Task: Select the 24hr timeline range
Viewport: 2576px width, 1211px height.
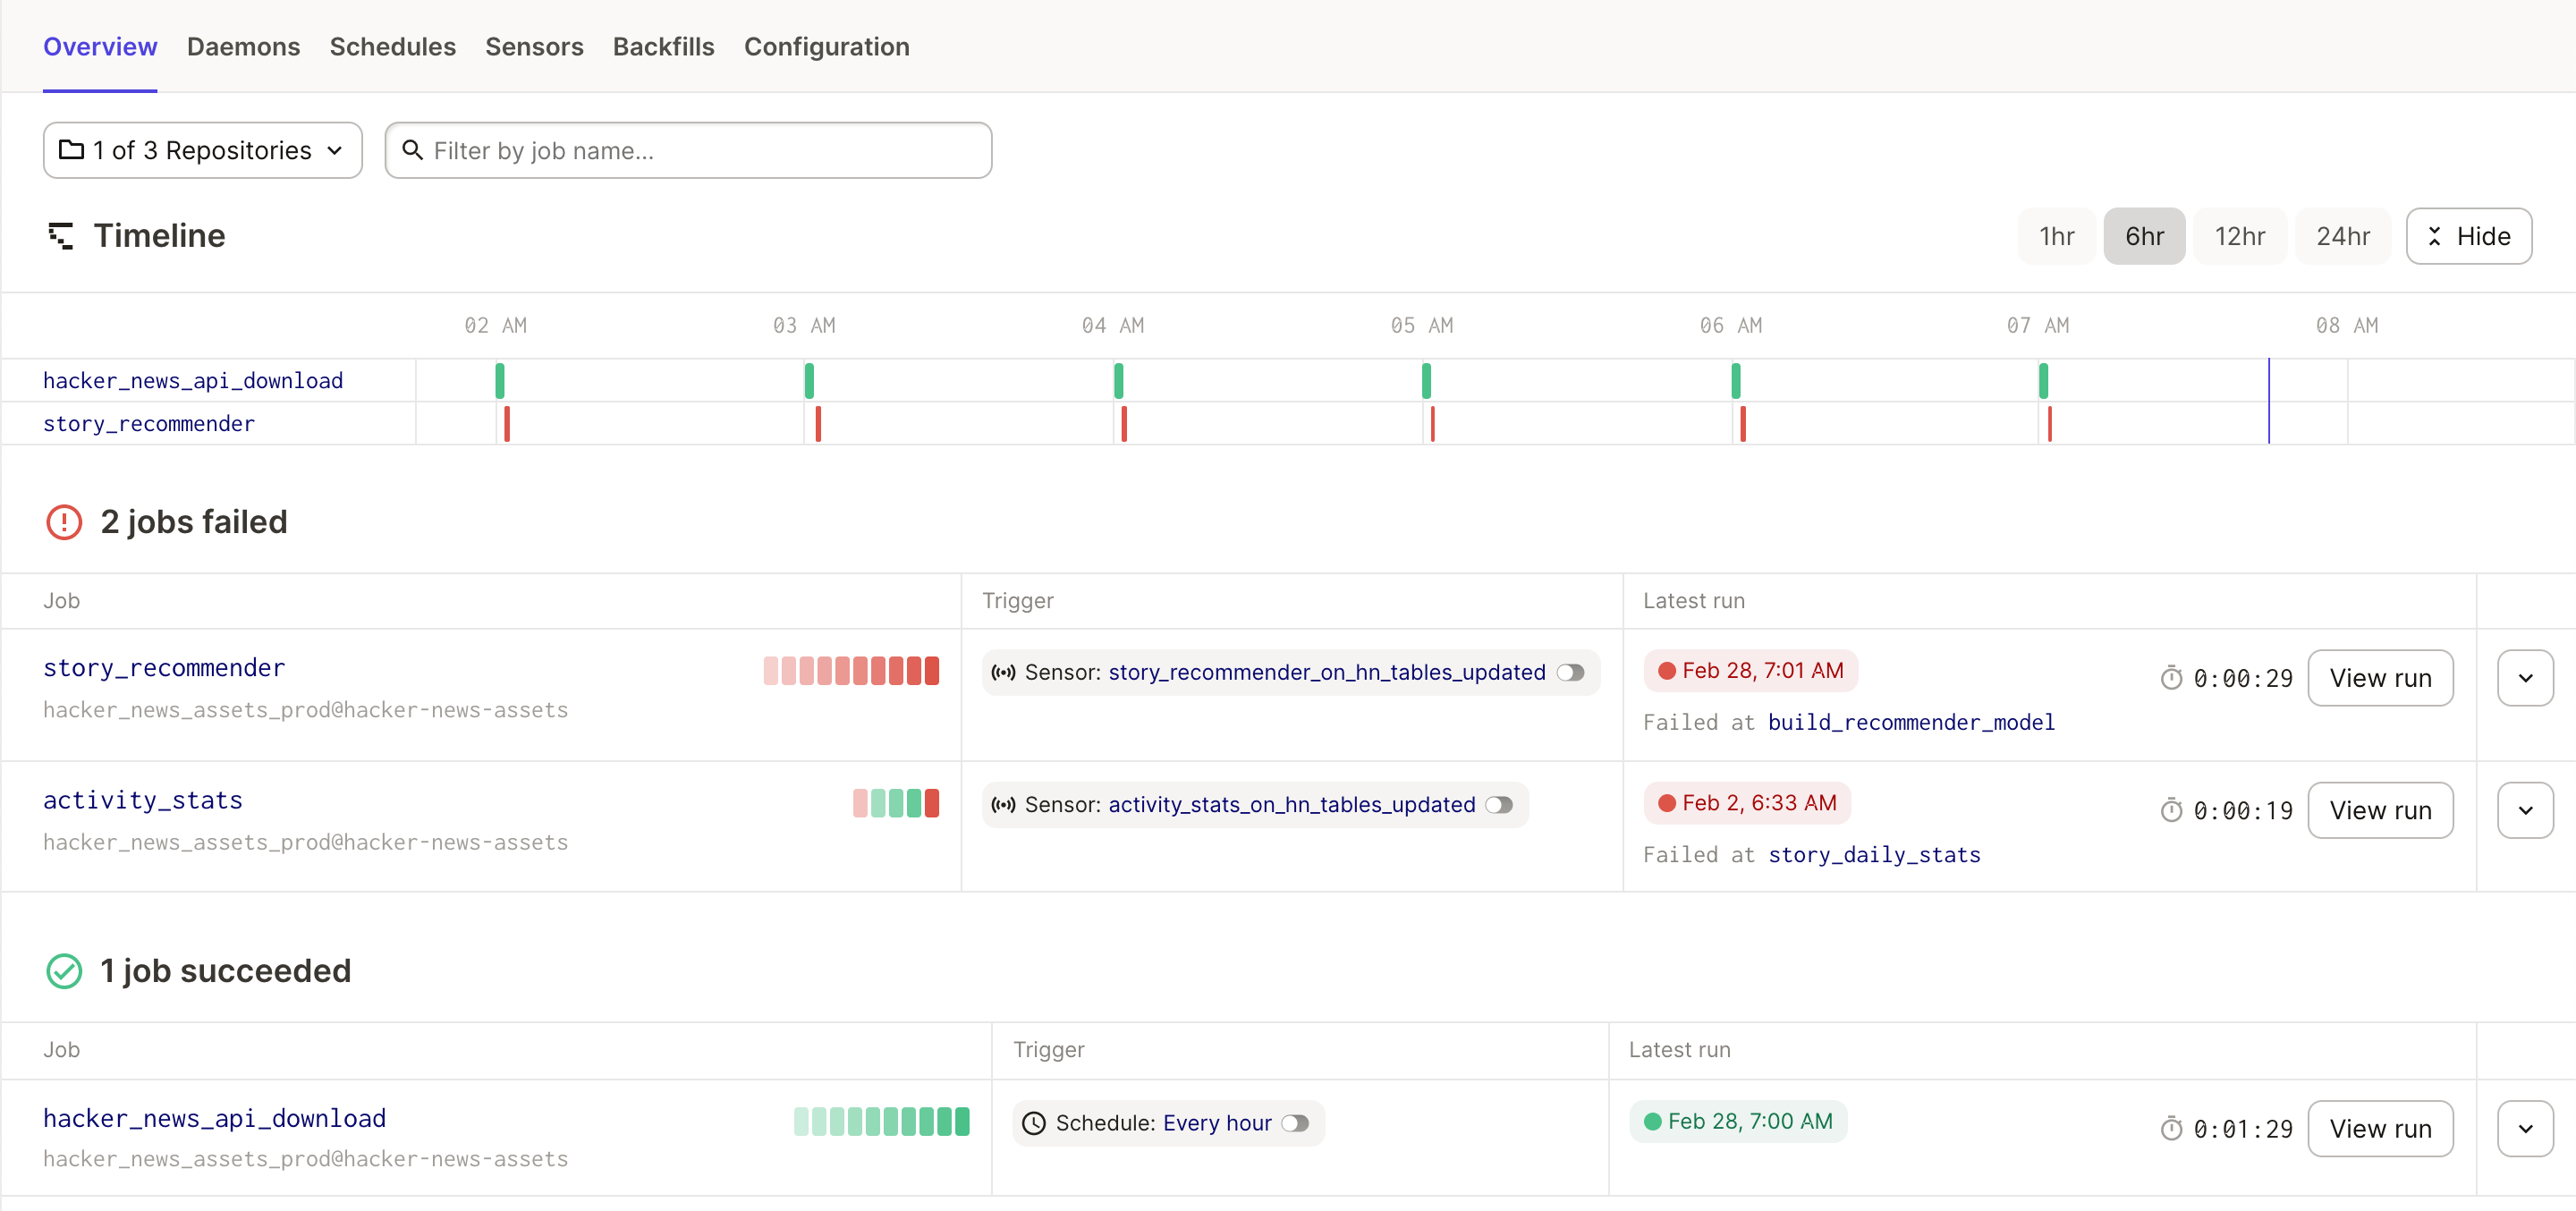Action: [x=2343, y=236]
